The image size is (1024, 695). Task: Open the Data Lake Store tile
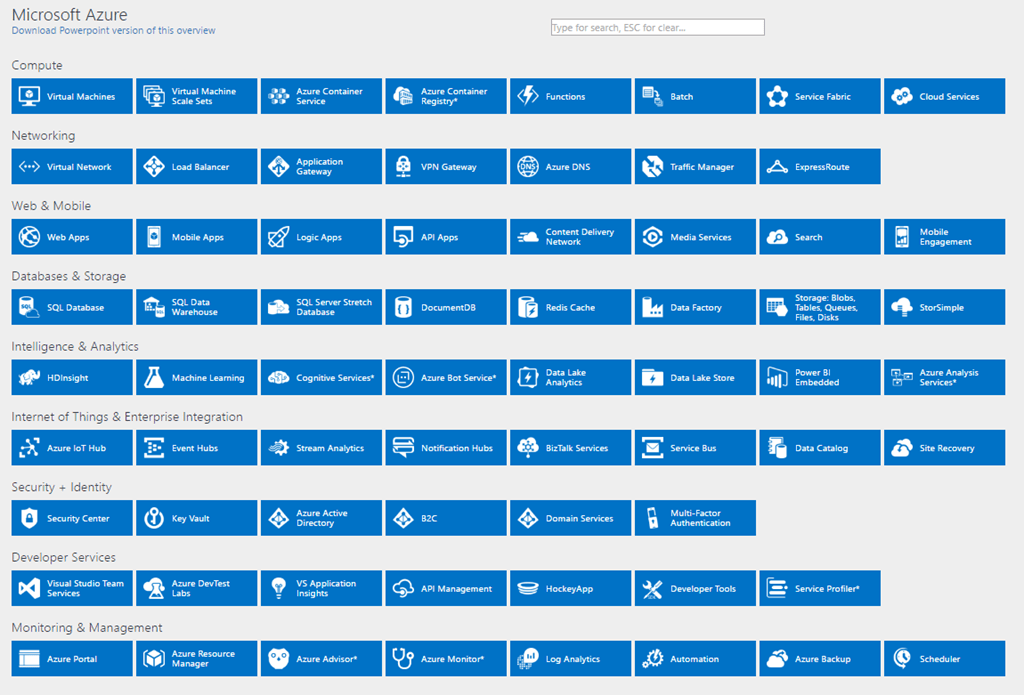click(696, 378)
